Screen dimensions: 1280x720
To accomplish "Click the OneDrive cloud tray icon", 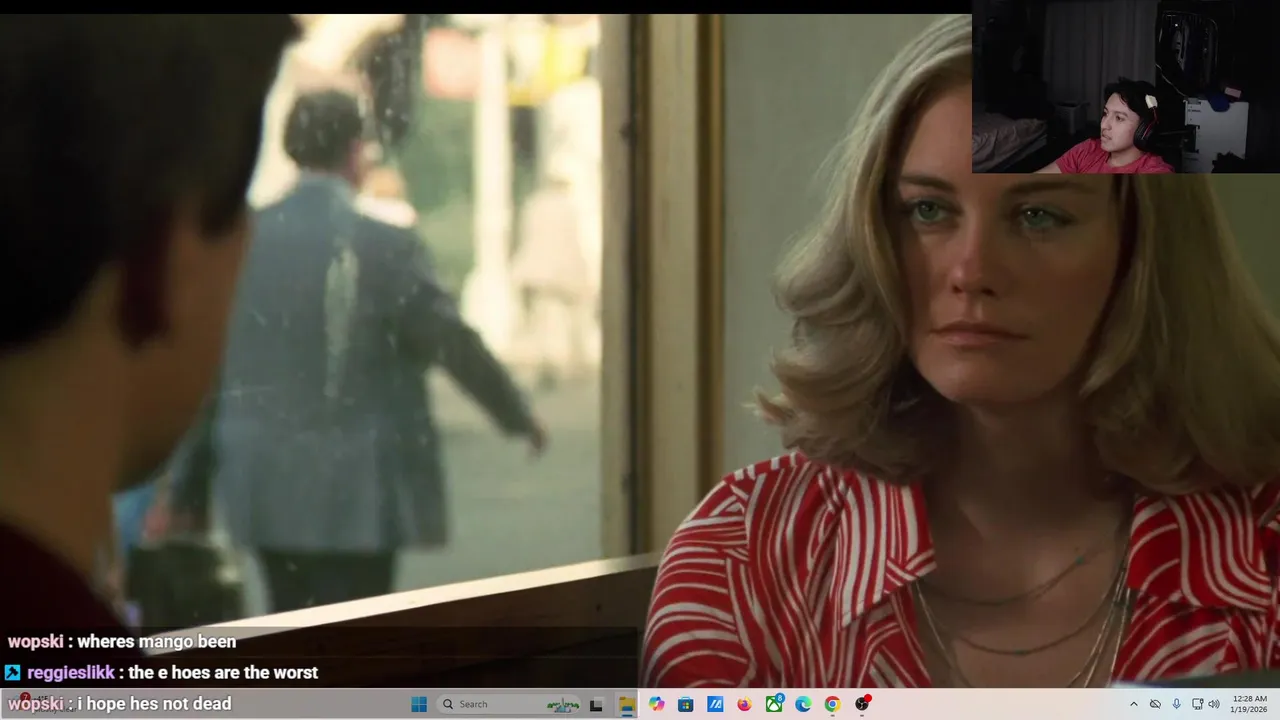I will point(1155,704).
